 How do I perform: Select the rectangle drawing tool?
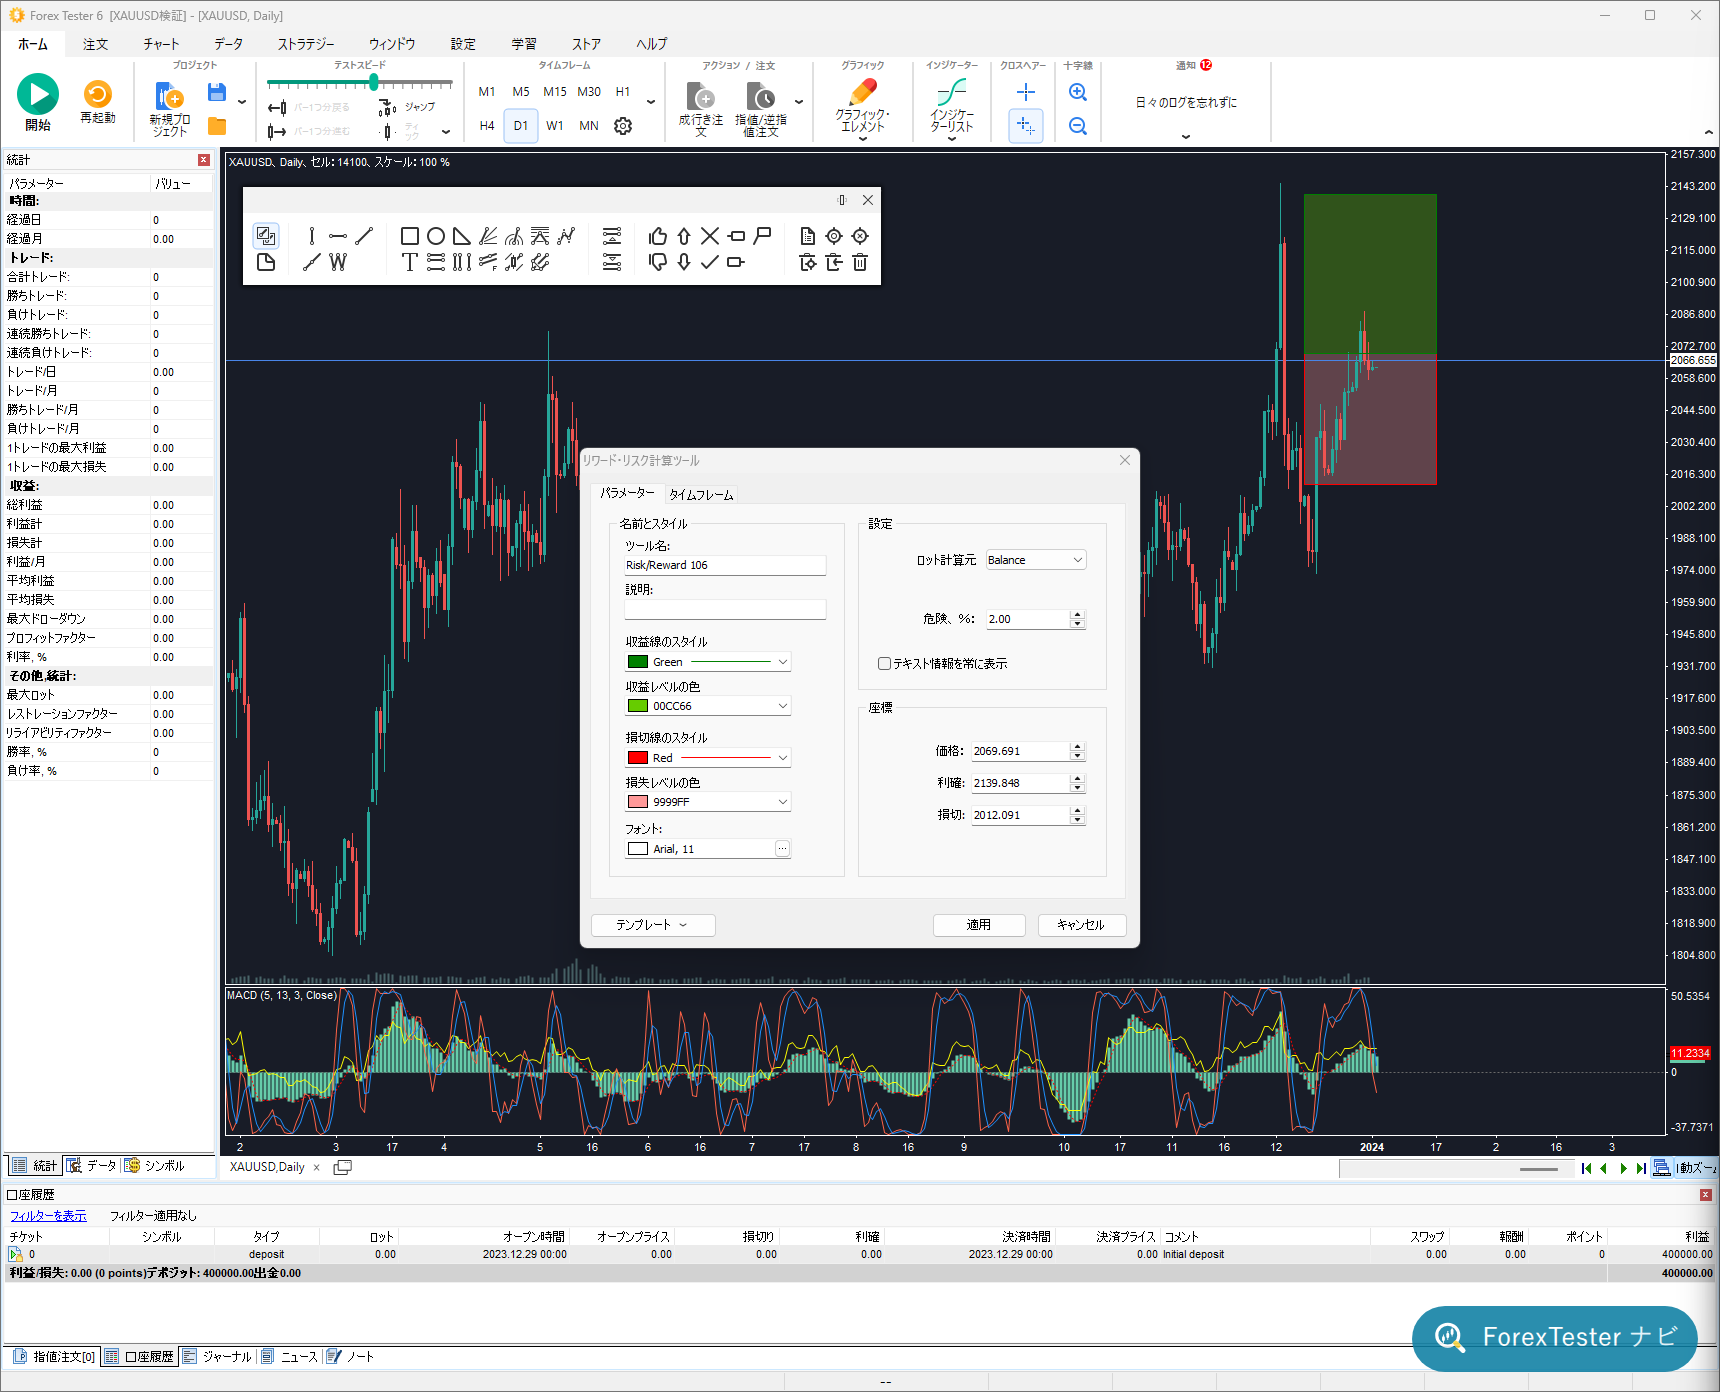409,236
